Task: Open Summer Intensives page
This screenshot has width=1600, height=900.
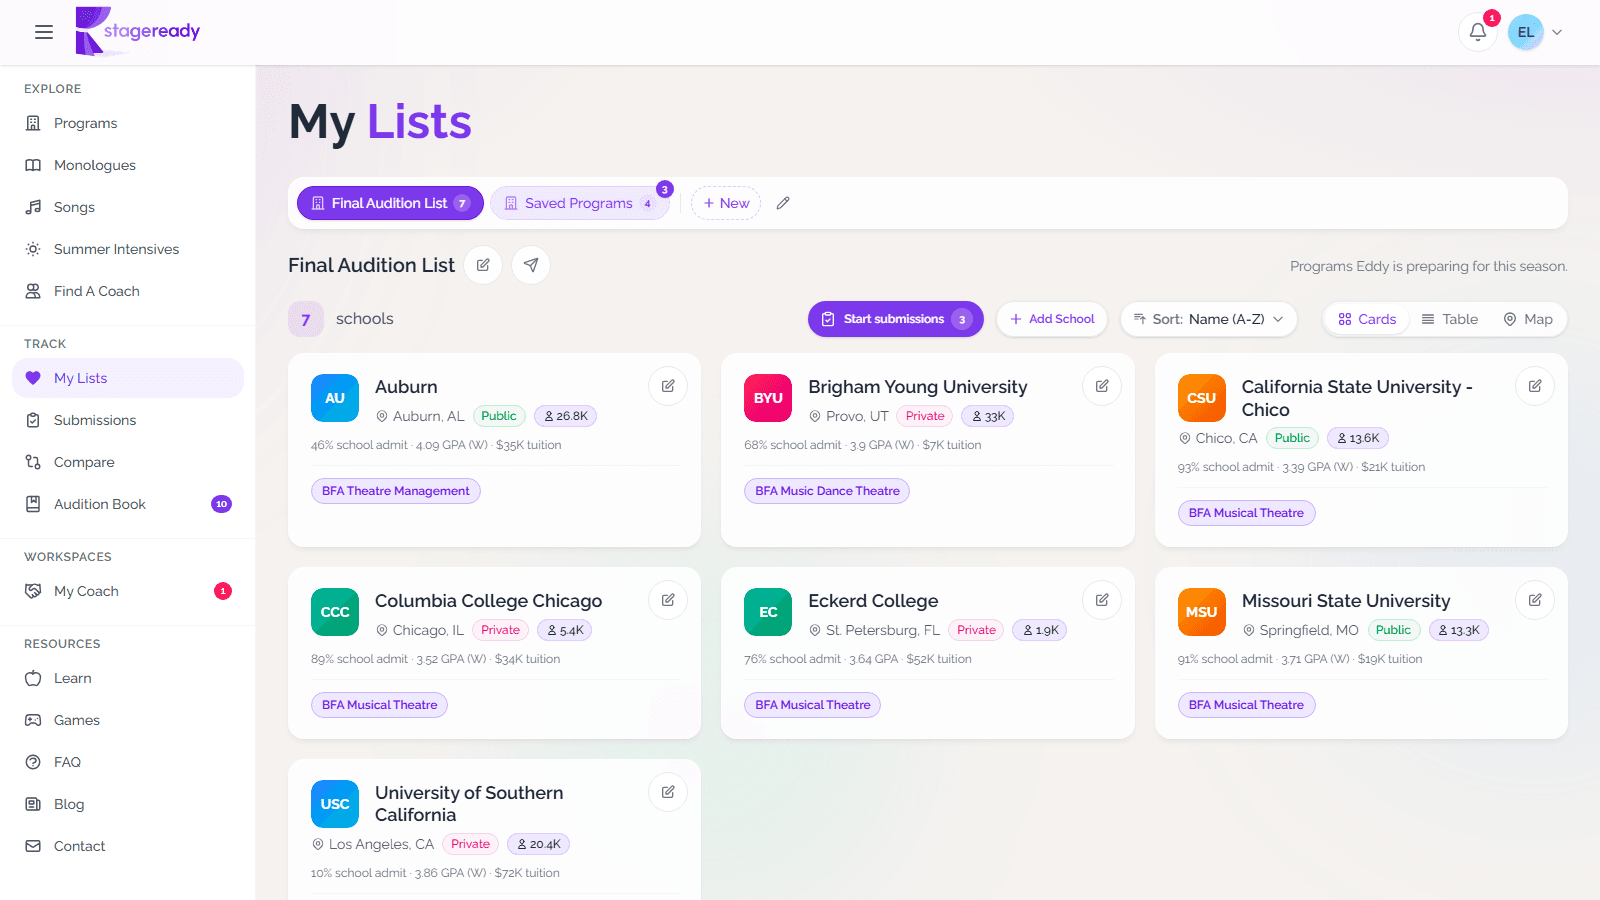Action: [x=128, y=249]
